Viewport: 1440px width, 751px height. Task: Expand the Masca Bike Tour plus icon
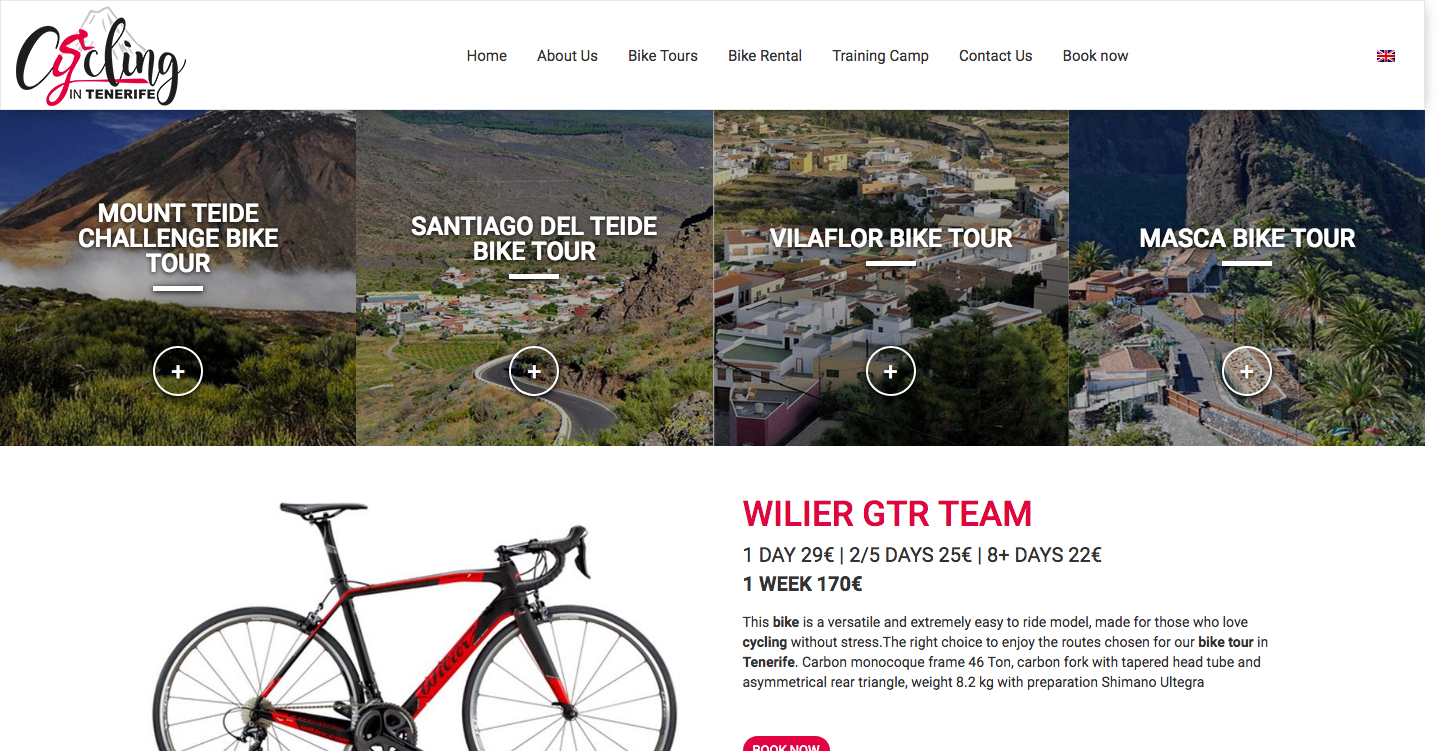coord(1247,371)
